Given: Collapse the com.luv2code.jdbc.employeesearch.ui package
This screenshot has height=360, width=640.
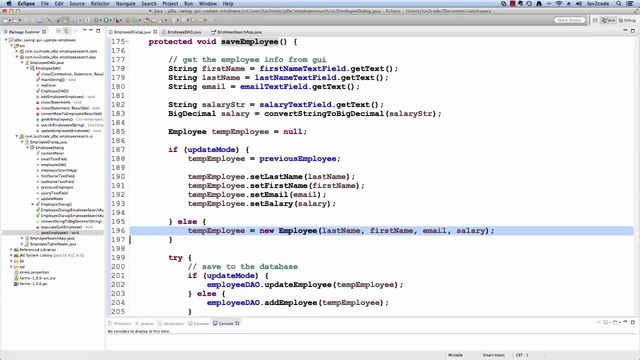Looking at the screenshot, I should [x=17, y=136].
